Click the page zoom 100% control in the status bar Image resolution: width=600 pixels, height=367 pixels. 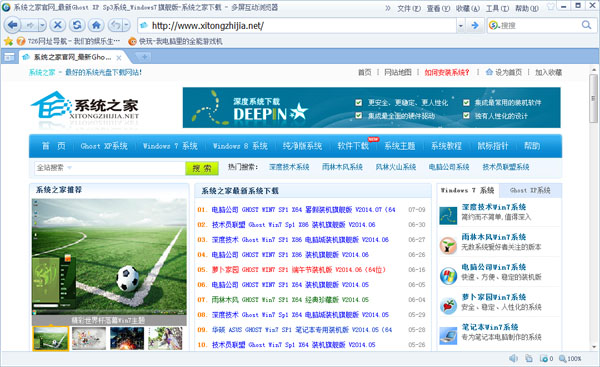click(570, 359)
